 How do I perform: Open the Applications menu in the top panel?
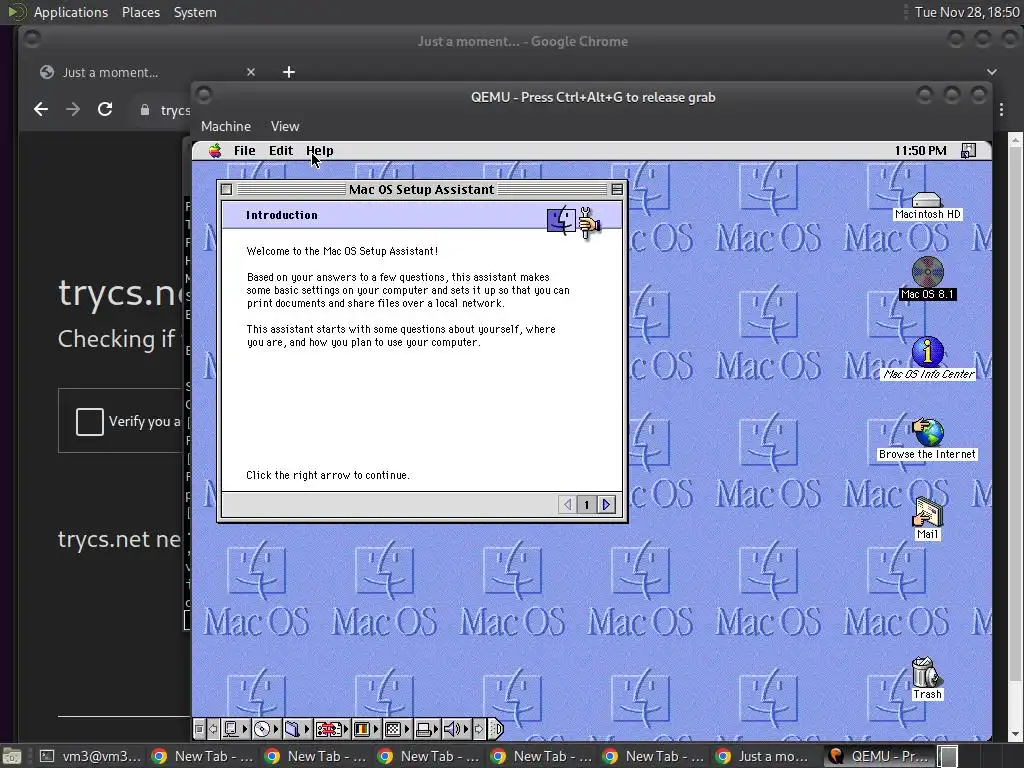tap(71, 12)
